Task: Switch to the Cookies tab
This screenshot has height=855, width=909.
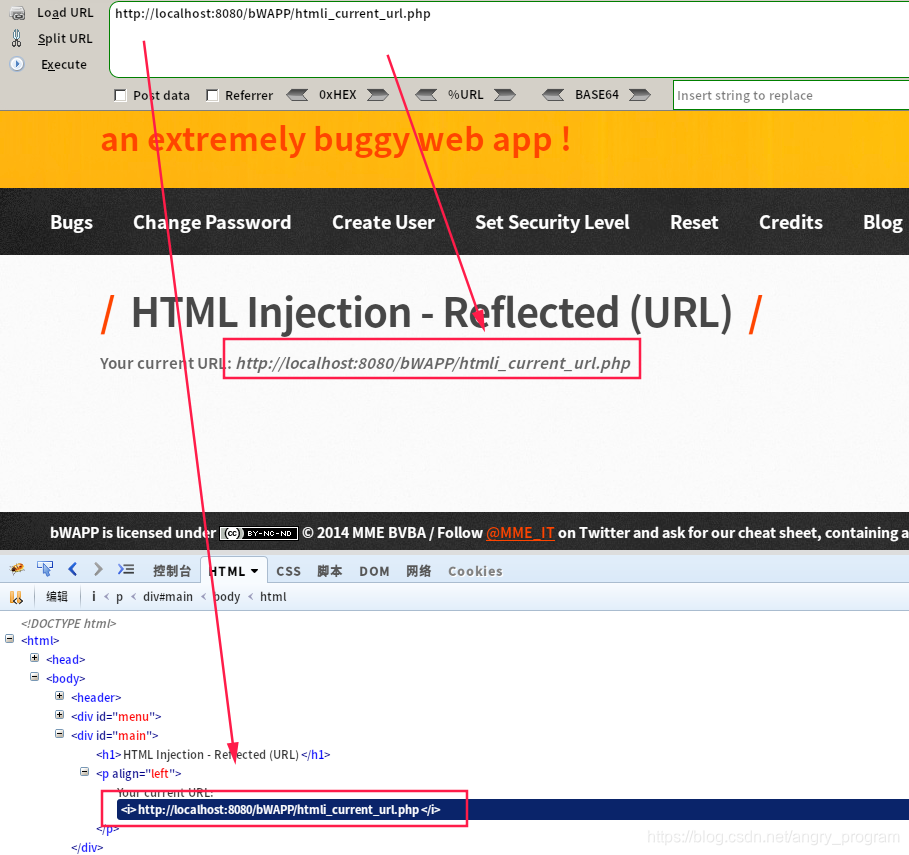Action: [x=475, y=571]
